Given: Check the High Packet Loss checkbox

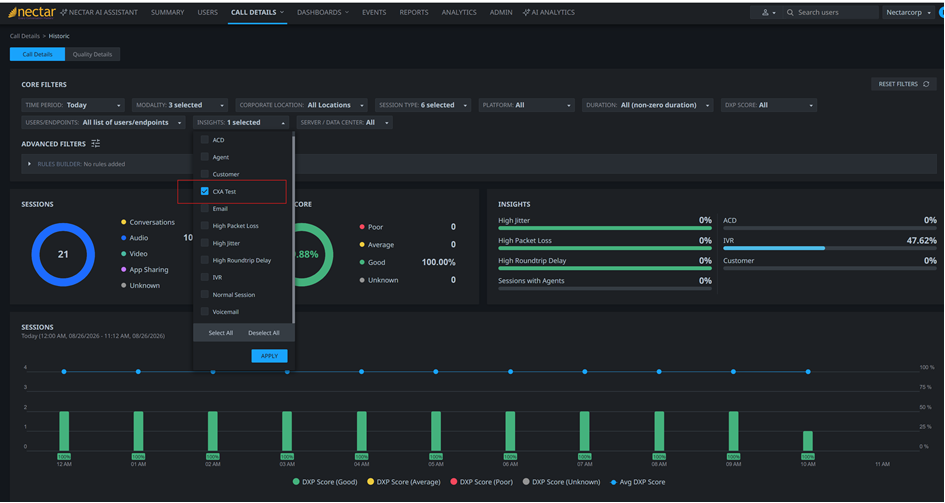Looking at the screenshot, I should pos(205,226).
